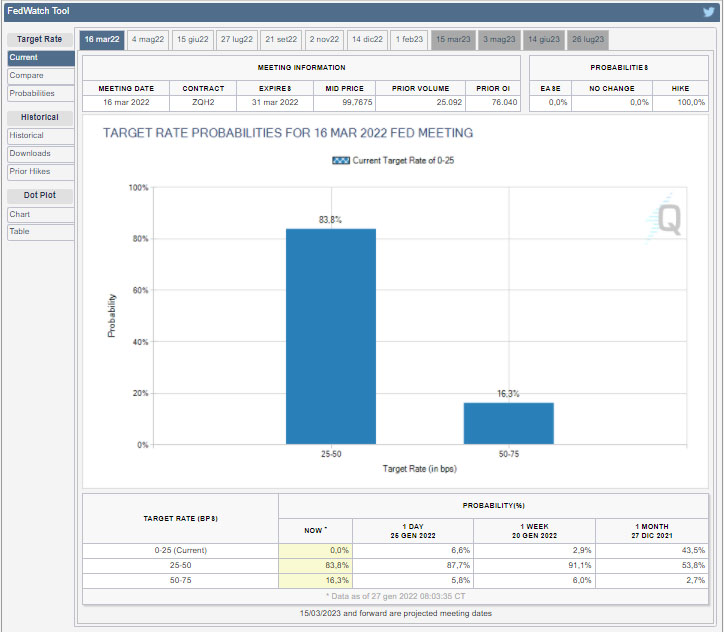
Task: Go to the Downloads section
Action: click(x=40, y=153)
